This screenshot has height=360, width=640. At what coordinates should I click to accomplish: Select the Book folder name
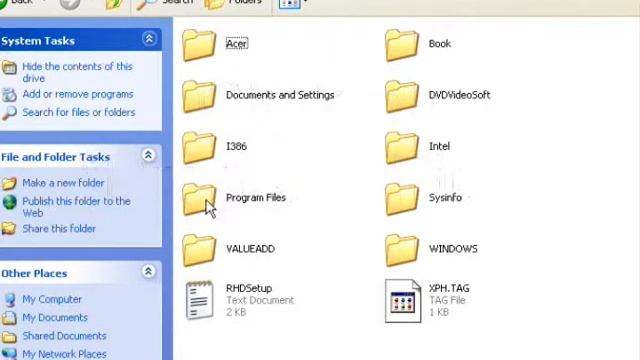coord(440,44)
